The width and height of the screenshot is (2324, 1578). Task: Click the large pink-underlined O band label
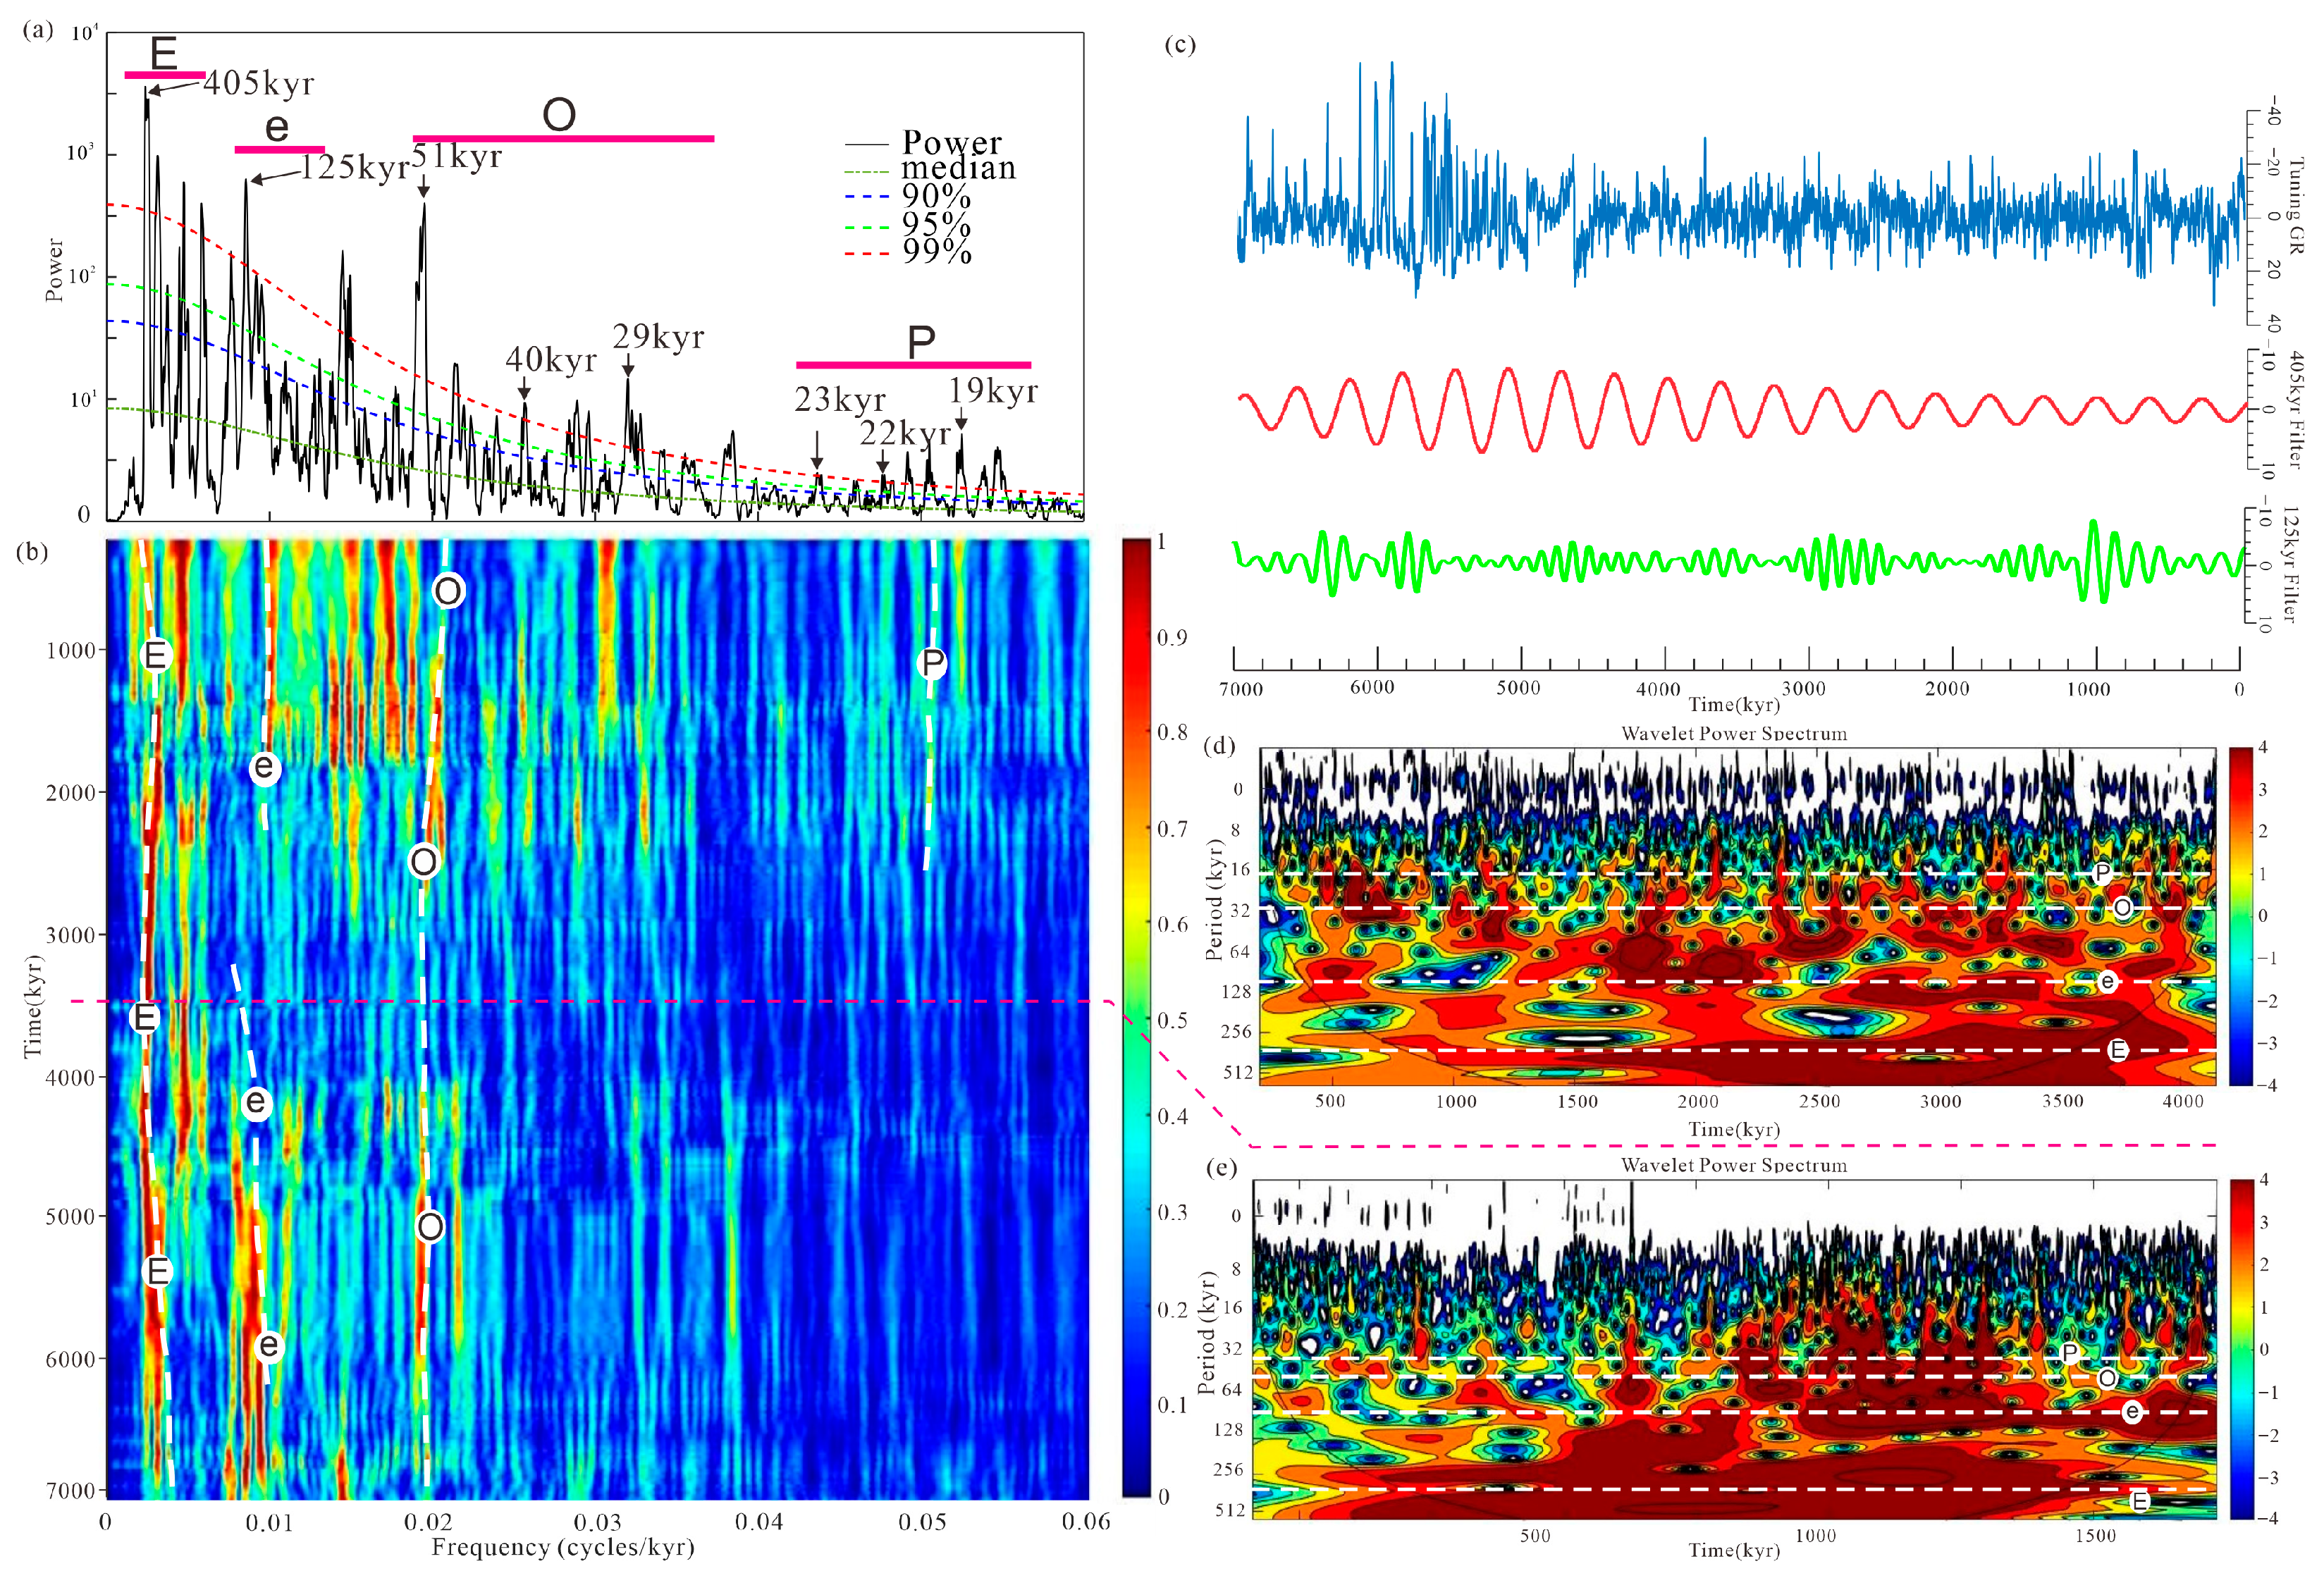pos(559,115)
